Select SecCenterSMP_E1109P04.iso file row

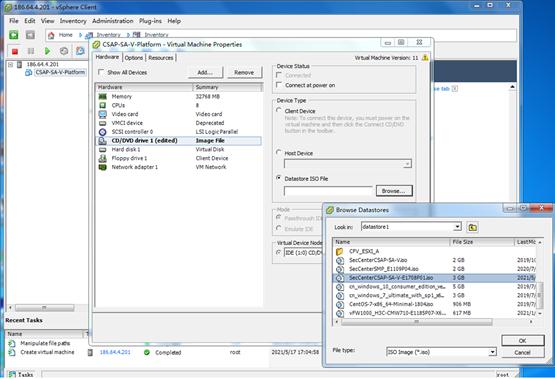click(435, 269)
